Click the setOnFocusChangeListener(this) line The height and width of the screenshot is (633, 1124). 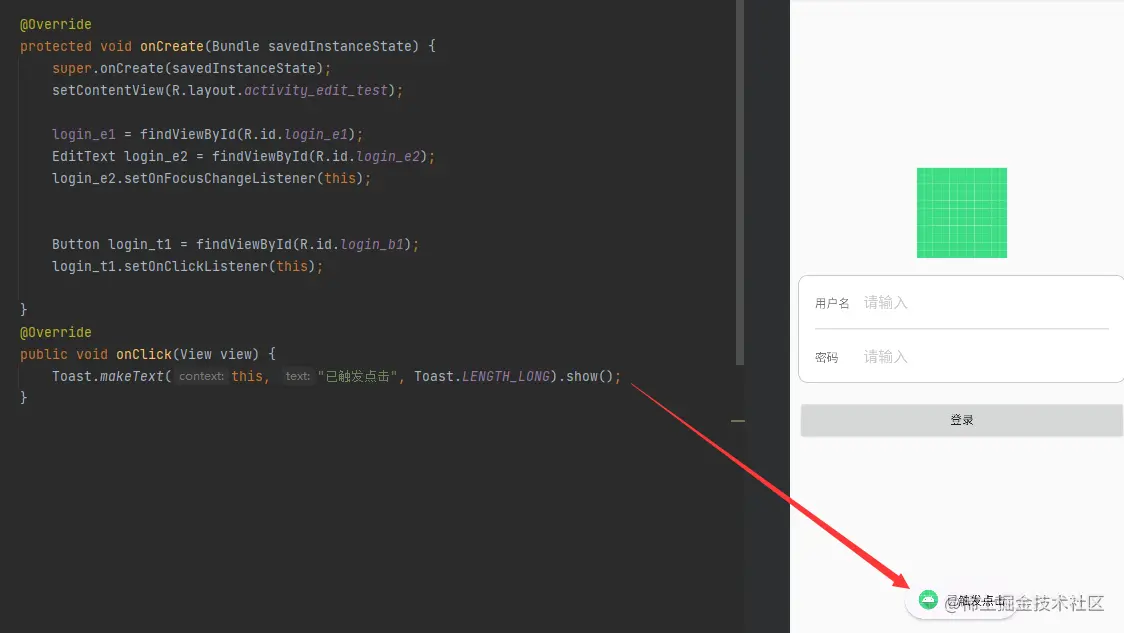point(211,178)
